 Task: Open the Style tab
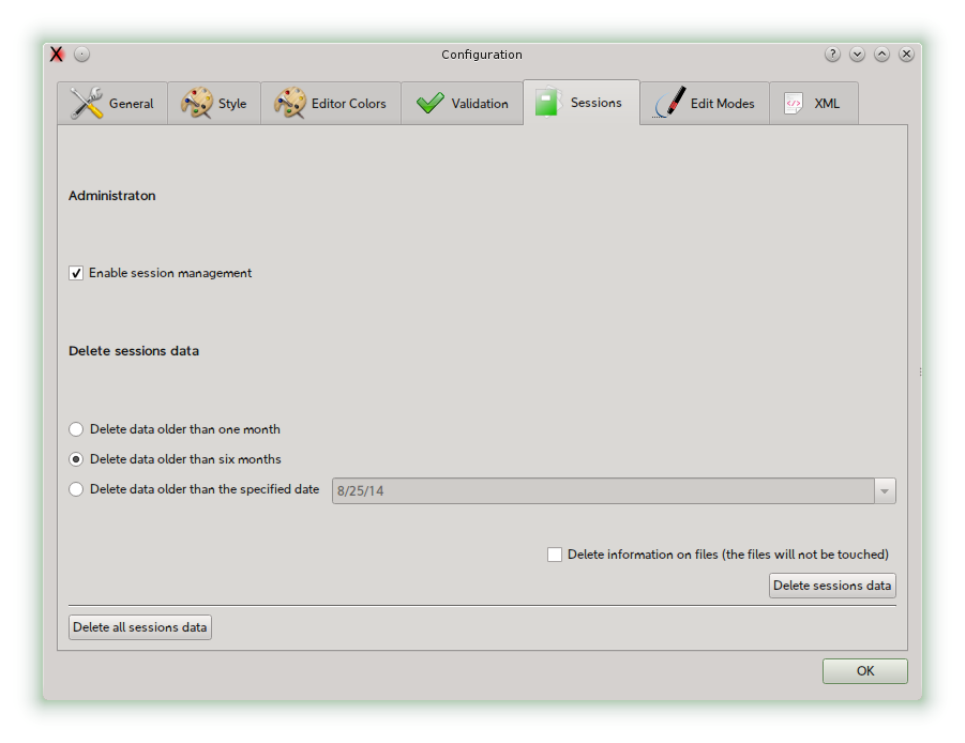214,103
